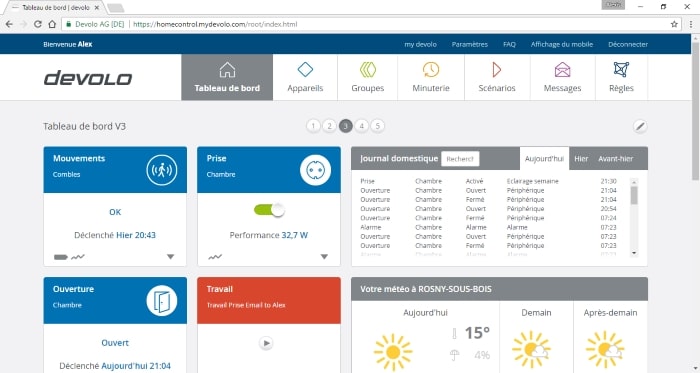Screen dimensions: 700x373
Task: Close the Tableau de bord browser tab
Action: (97, 8)
